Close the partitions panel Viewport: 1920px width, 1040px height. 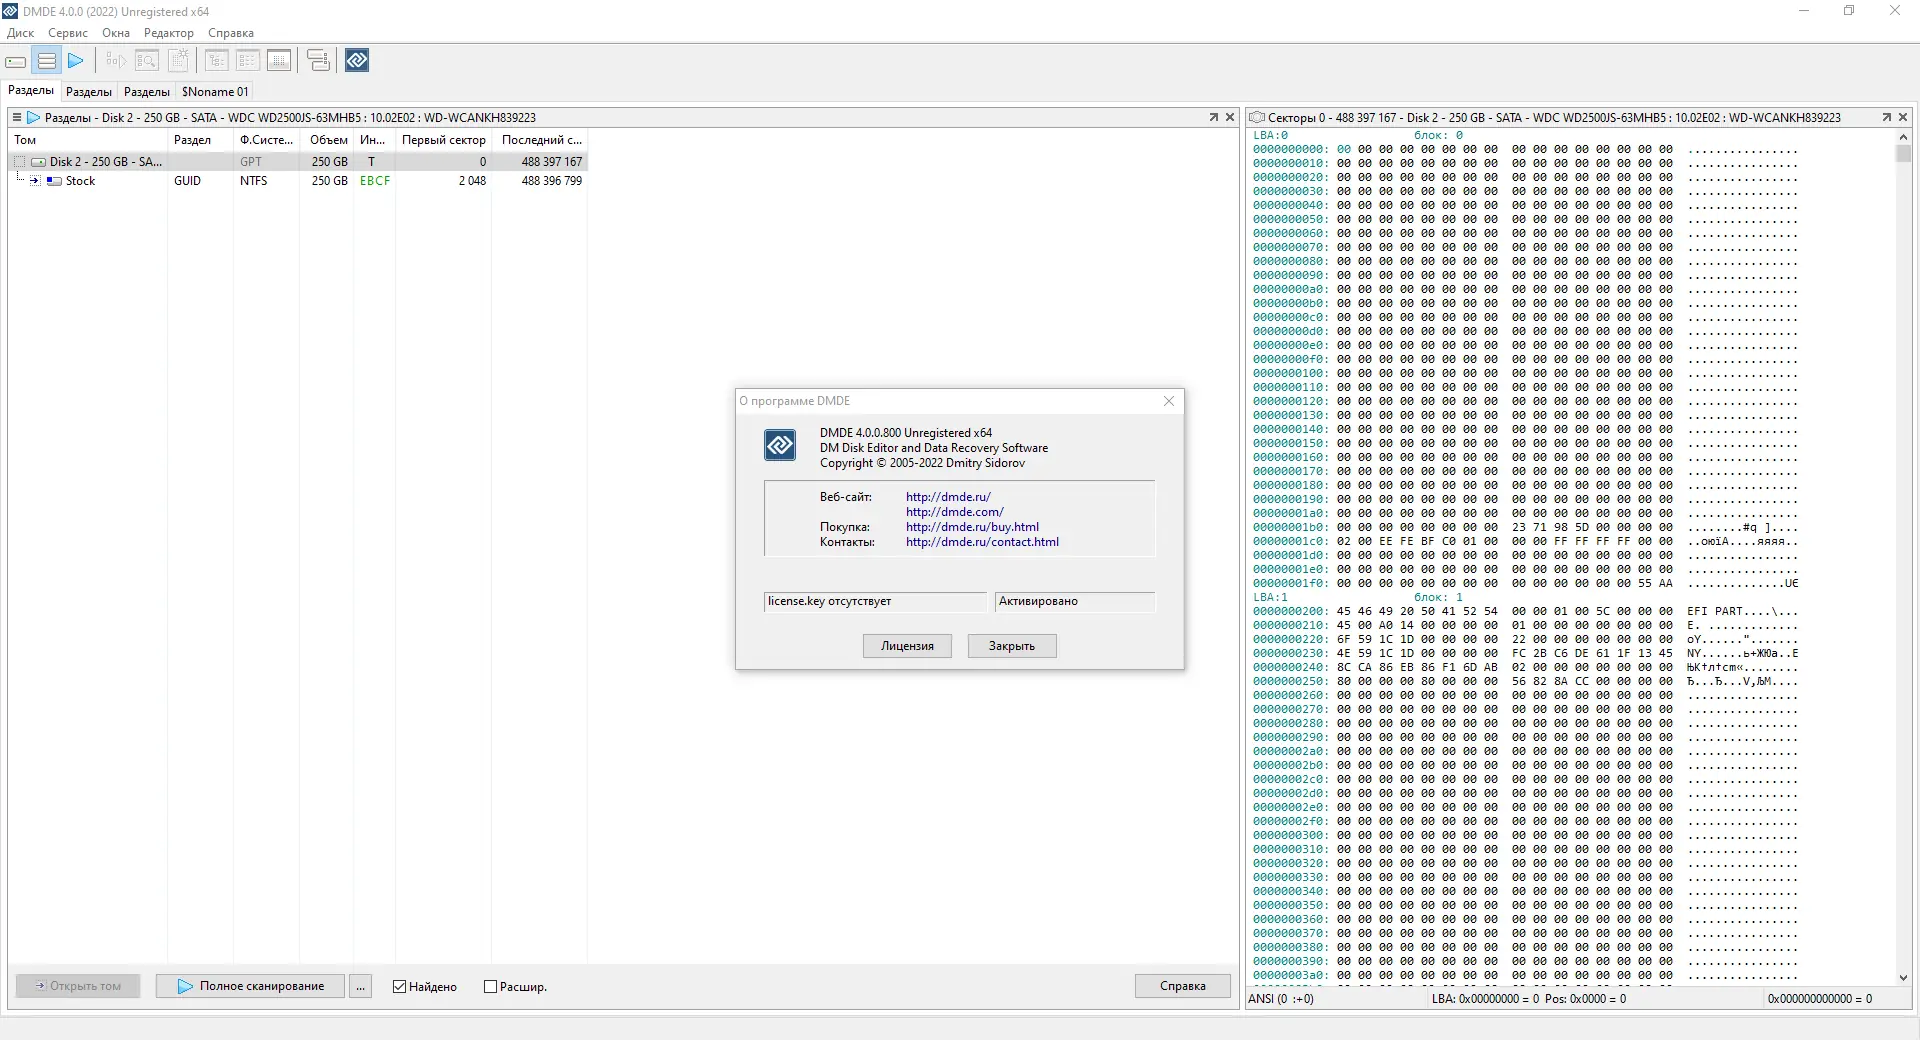click(1230, 117)
